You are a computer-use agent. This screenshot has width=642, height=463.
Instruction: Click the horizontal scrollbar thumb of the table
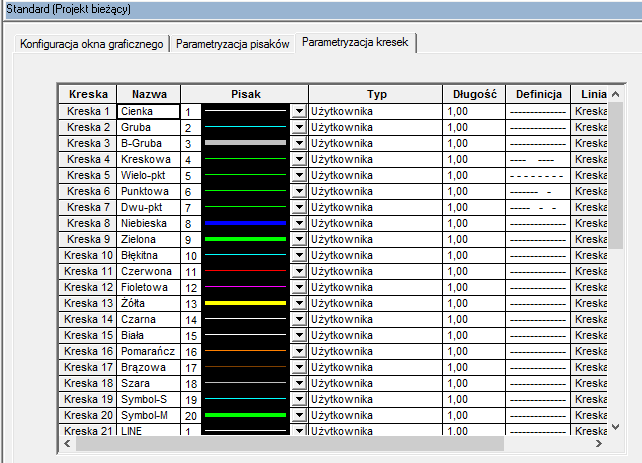pos(290,443)
